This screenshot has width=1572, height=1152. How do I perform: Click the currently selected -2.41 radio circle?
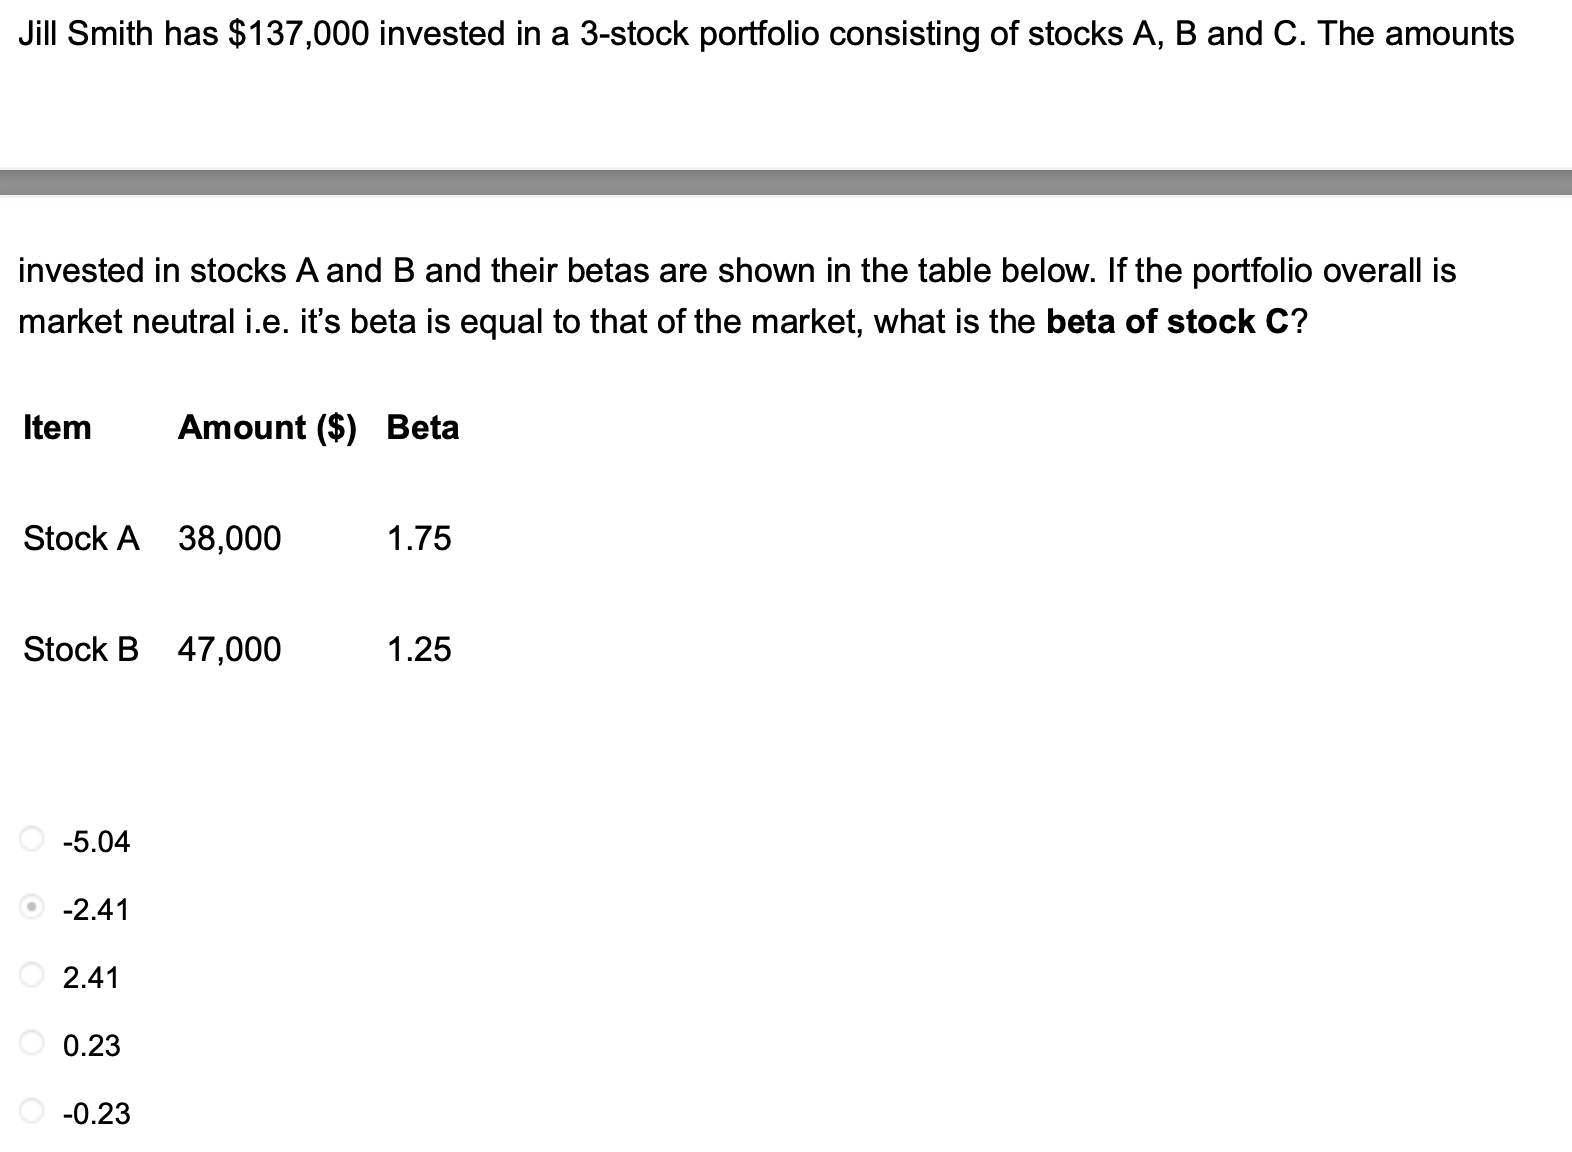pyautogui.click(x=29, y=909)
